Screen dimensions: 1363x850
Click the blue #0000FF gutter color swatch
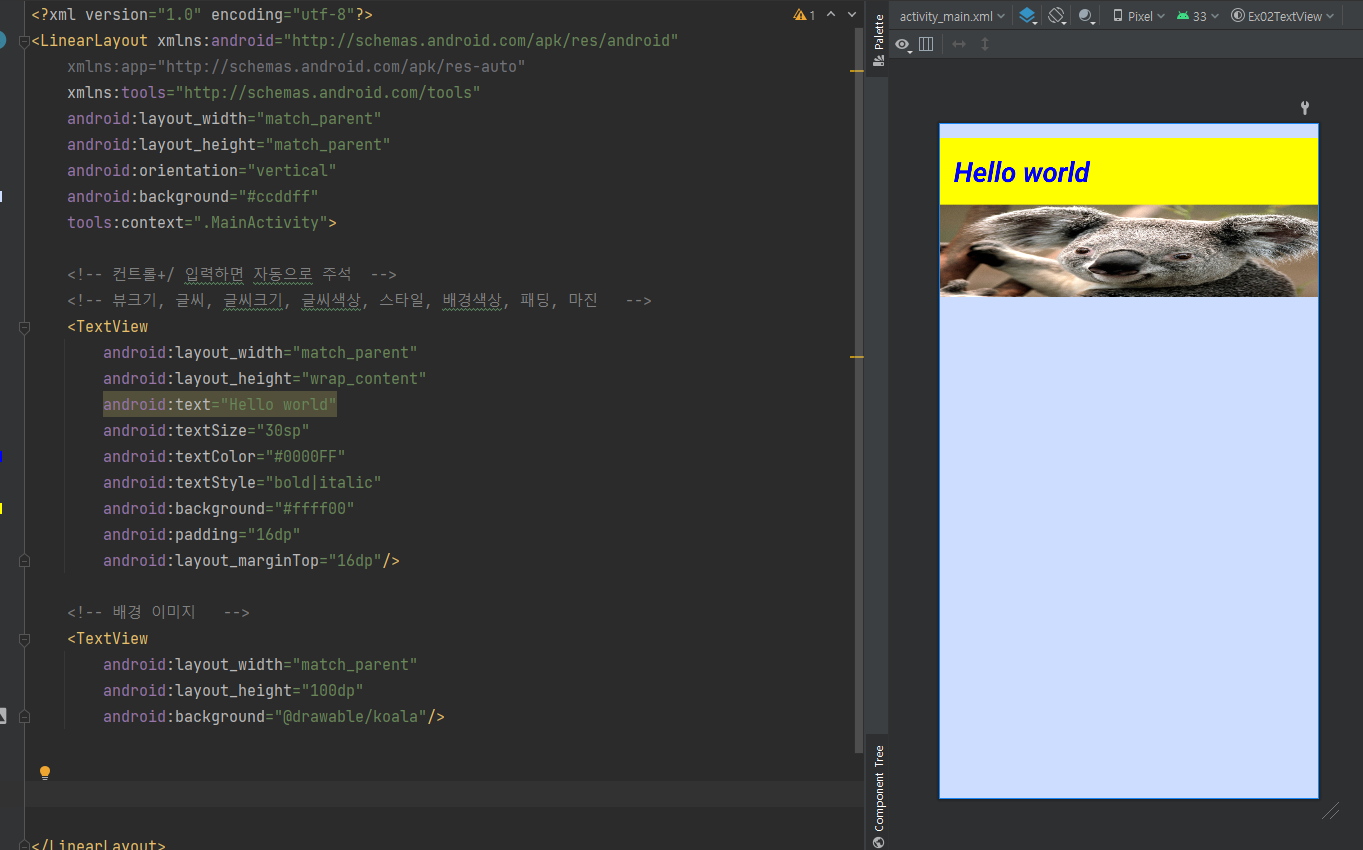click(x=1, y=456)
